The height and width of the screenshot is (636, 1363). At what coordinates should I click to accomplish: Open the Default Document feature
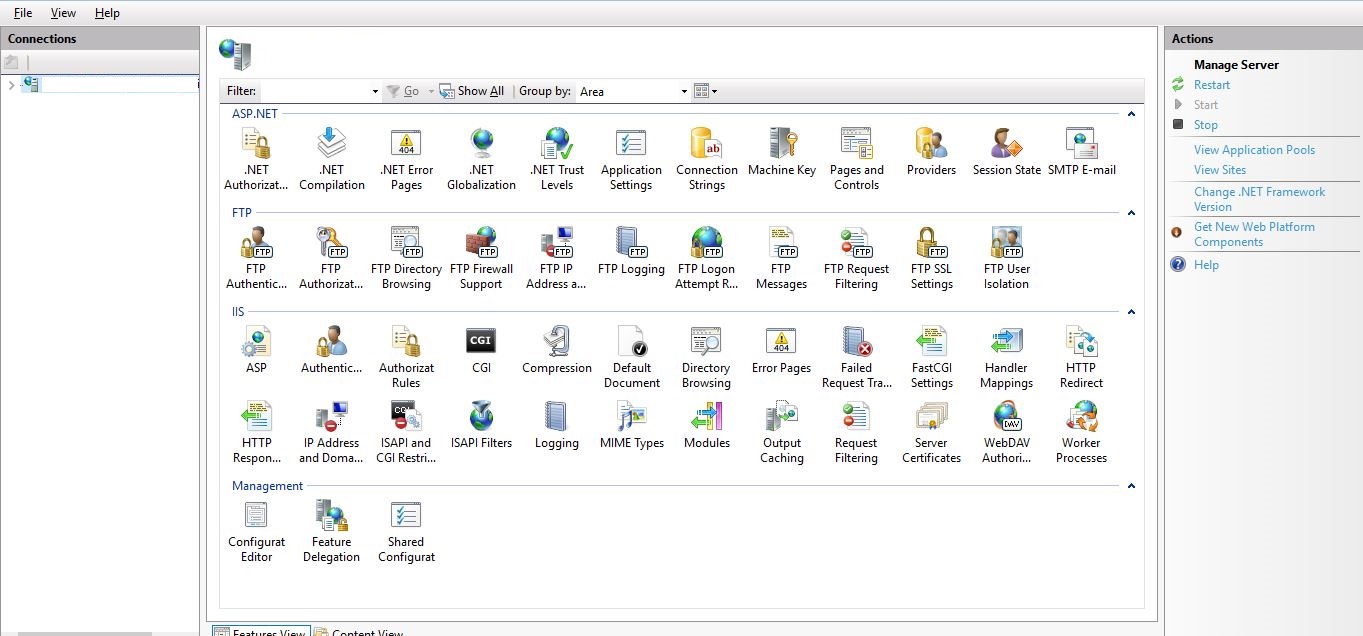coord(632,343)
